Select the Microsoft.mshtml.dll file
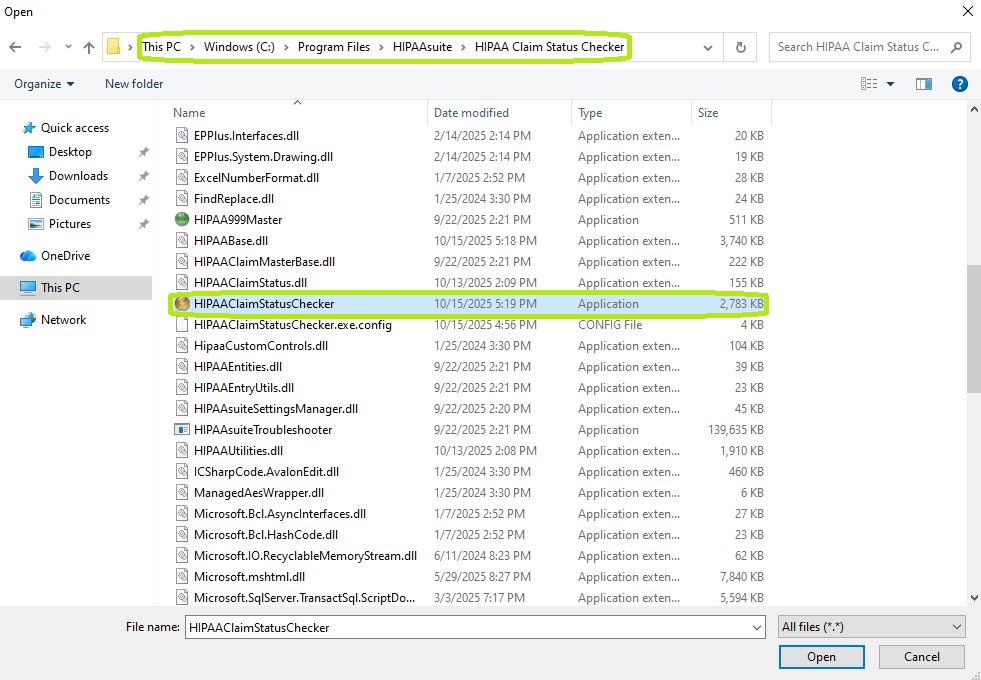 point(249,577)
